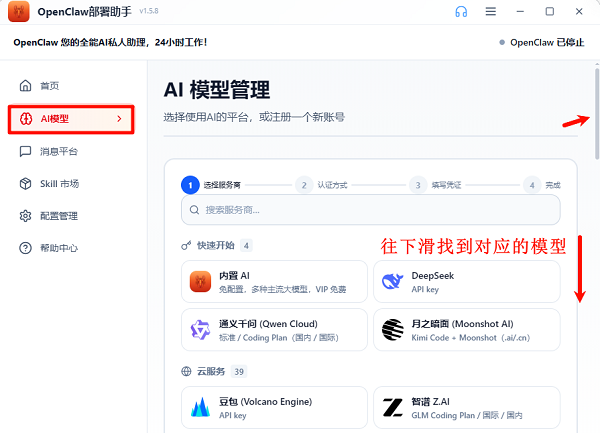The image size is (600, 433).
Task: Click the 内置 AI provider logo
Action: click(x=200, y=282)
